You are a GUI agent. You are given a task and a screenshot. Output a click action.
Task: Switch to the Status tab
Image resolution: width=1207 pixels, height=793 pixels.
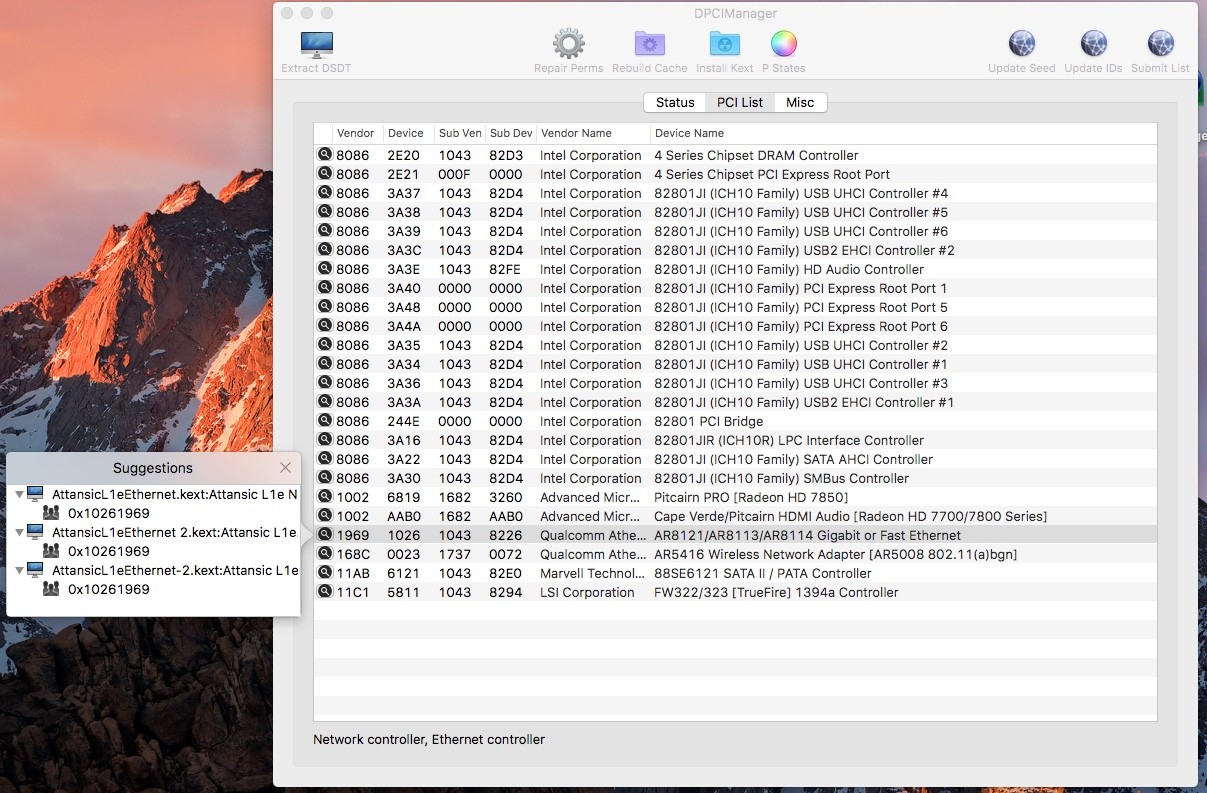pyautogui.click(x=675, y=102)
